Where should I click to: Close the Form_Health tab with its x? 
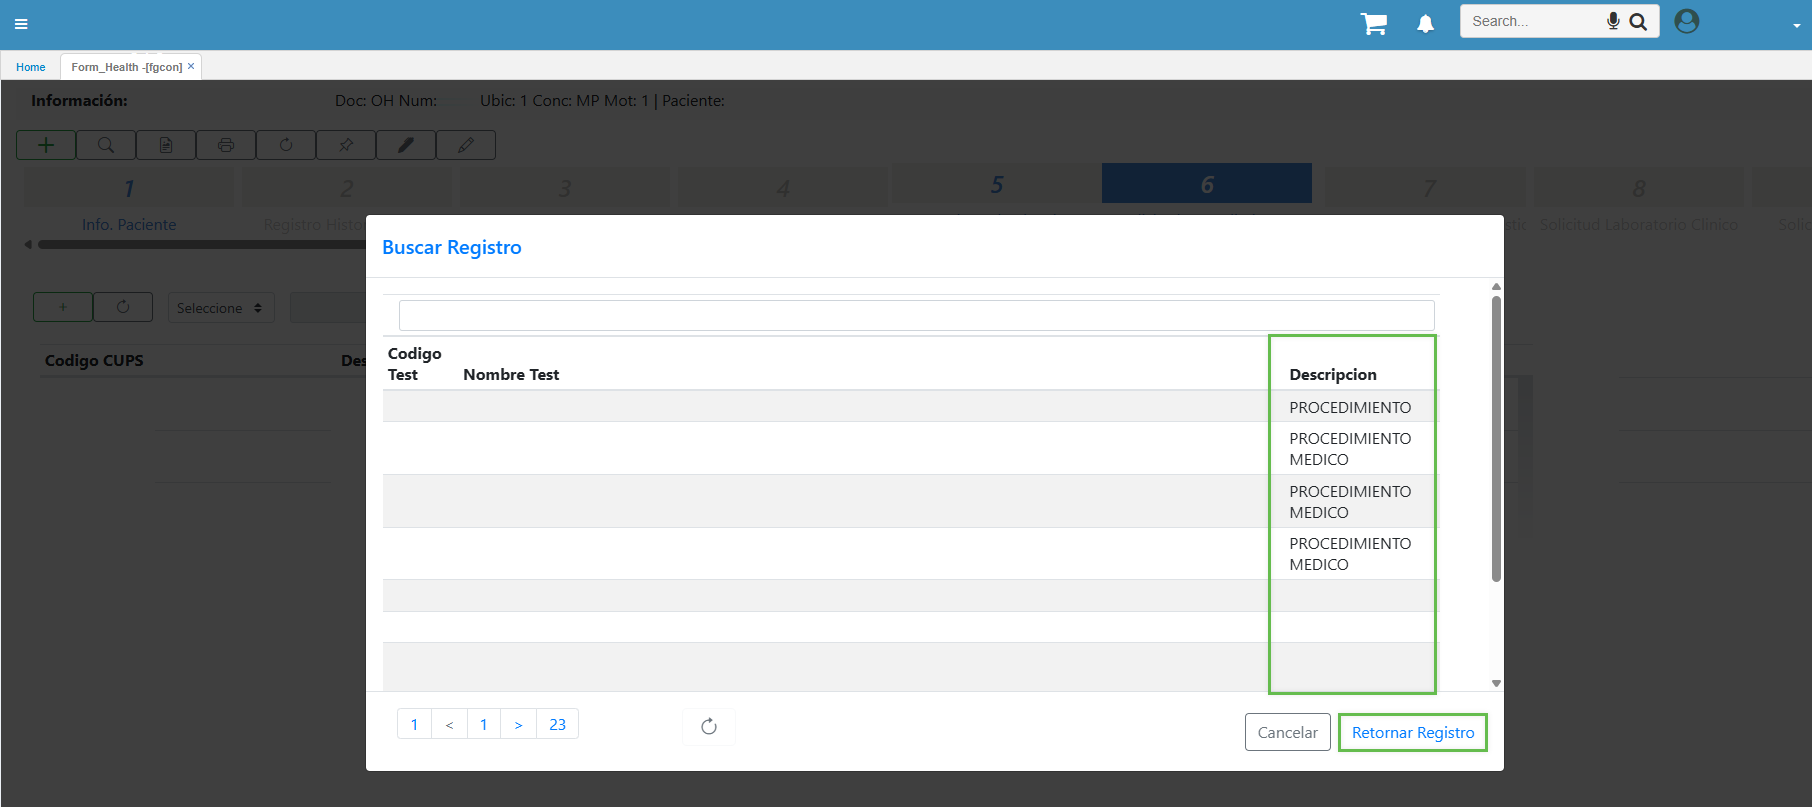click(191, 66)
